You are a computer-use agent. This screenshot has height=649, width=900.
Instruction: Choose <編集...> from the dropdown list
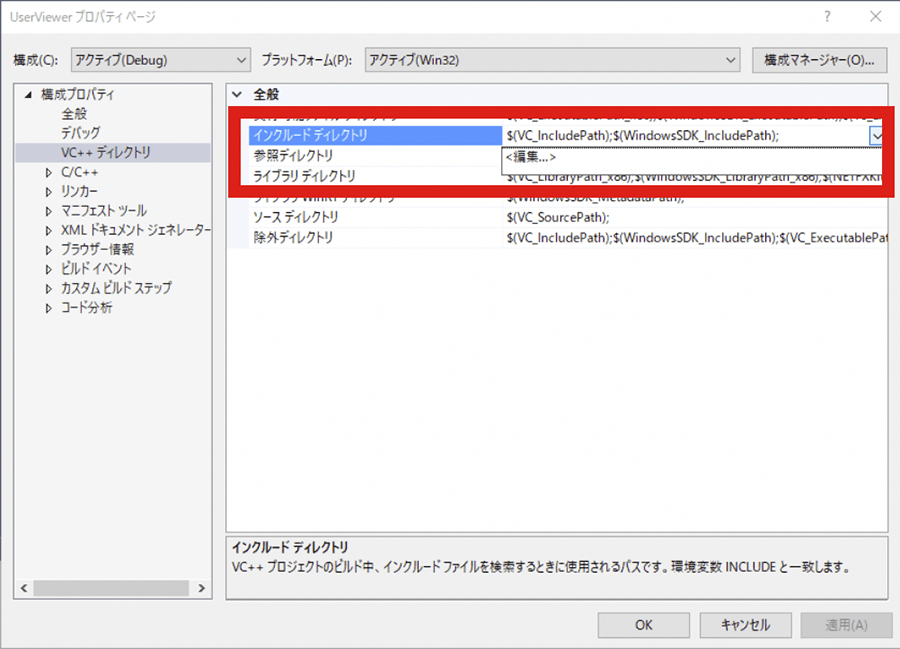(x=531, y=157)
